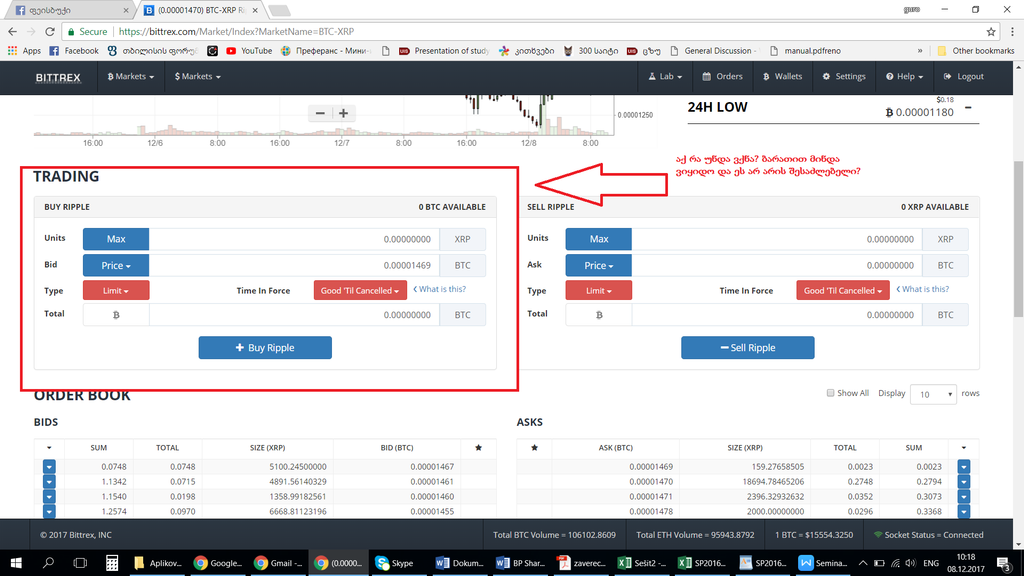Select ask price 0.00001470 in order book
1024x576 pixels.
click(650, 482)
